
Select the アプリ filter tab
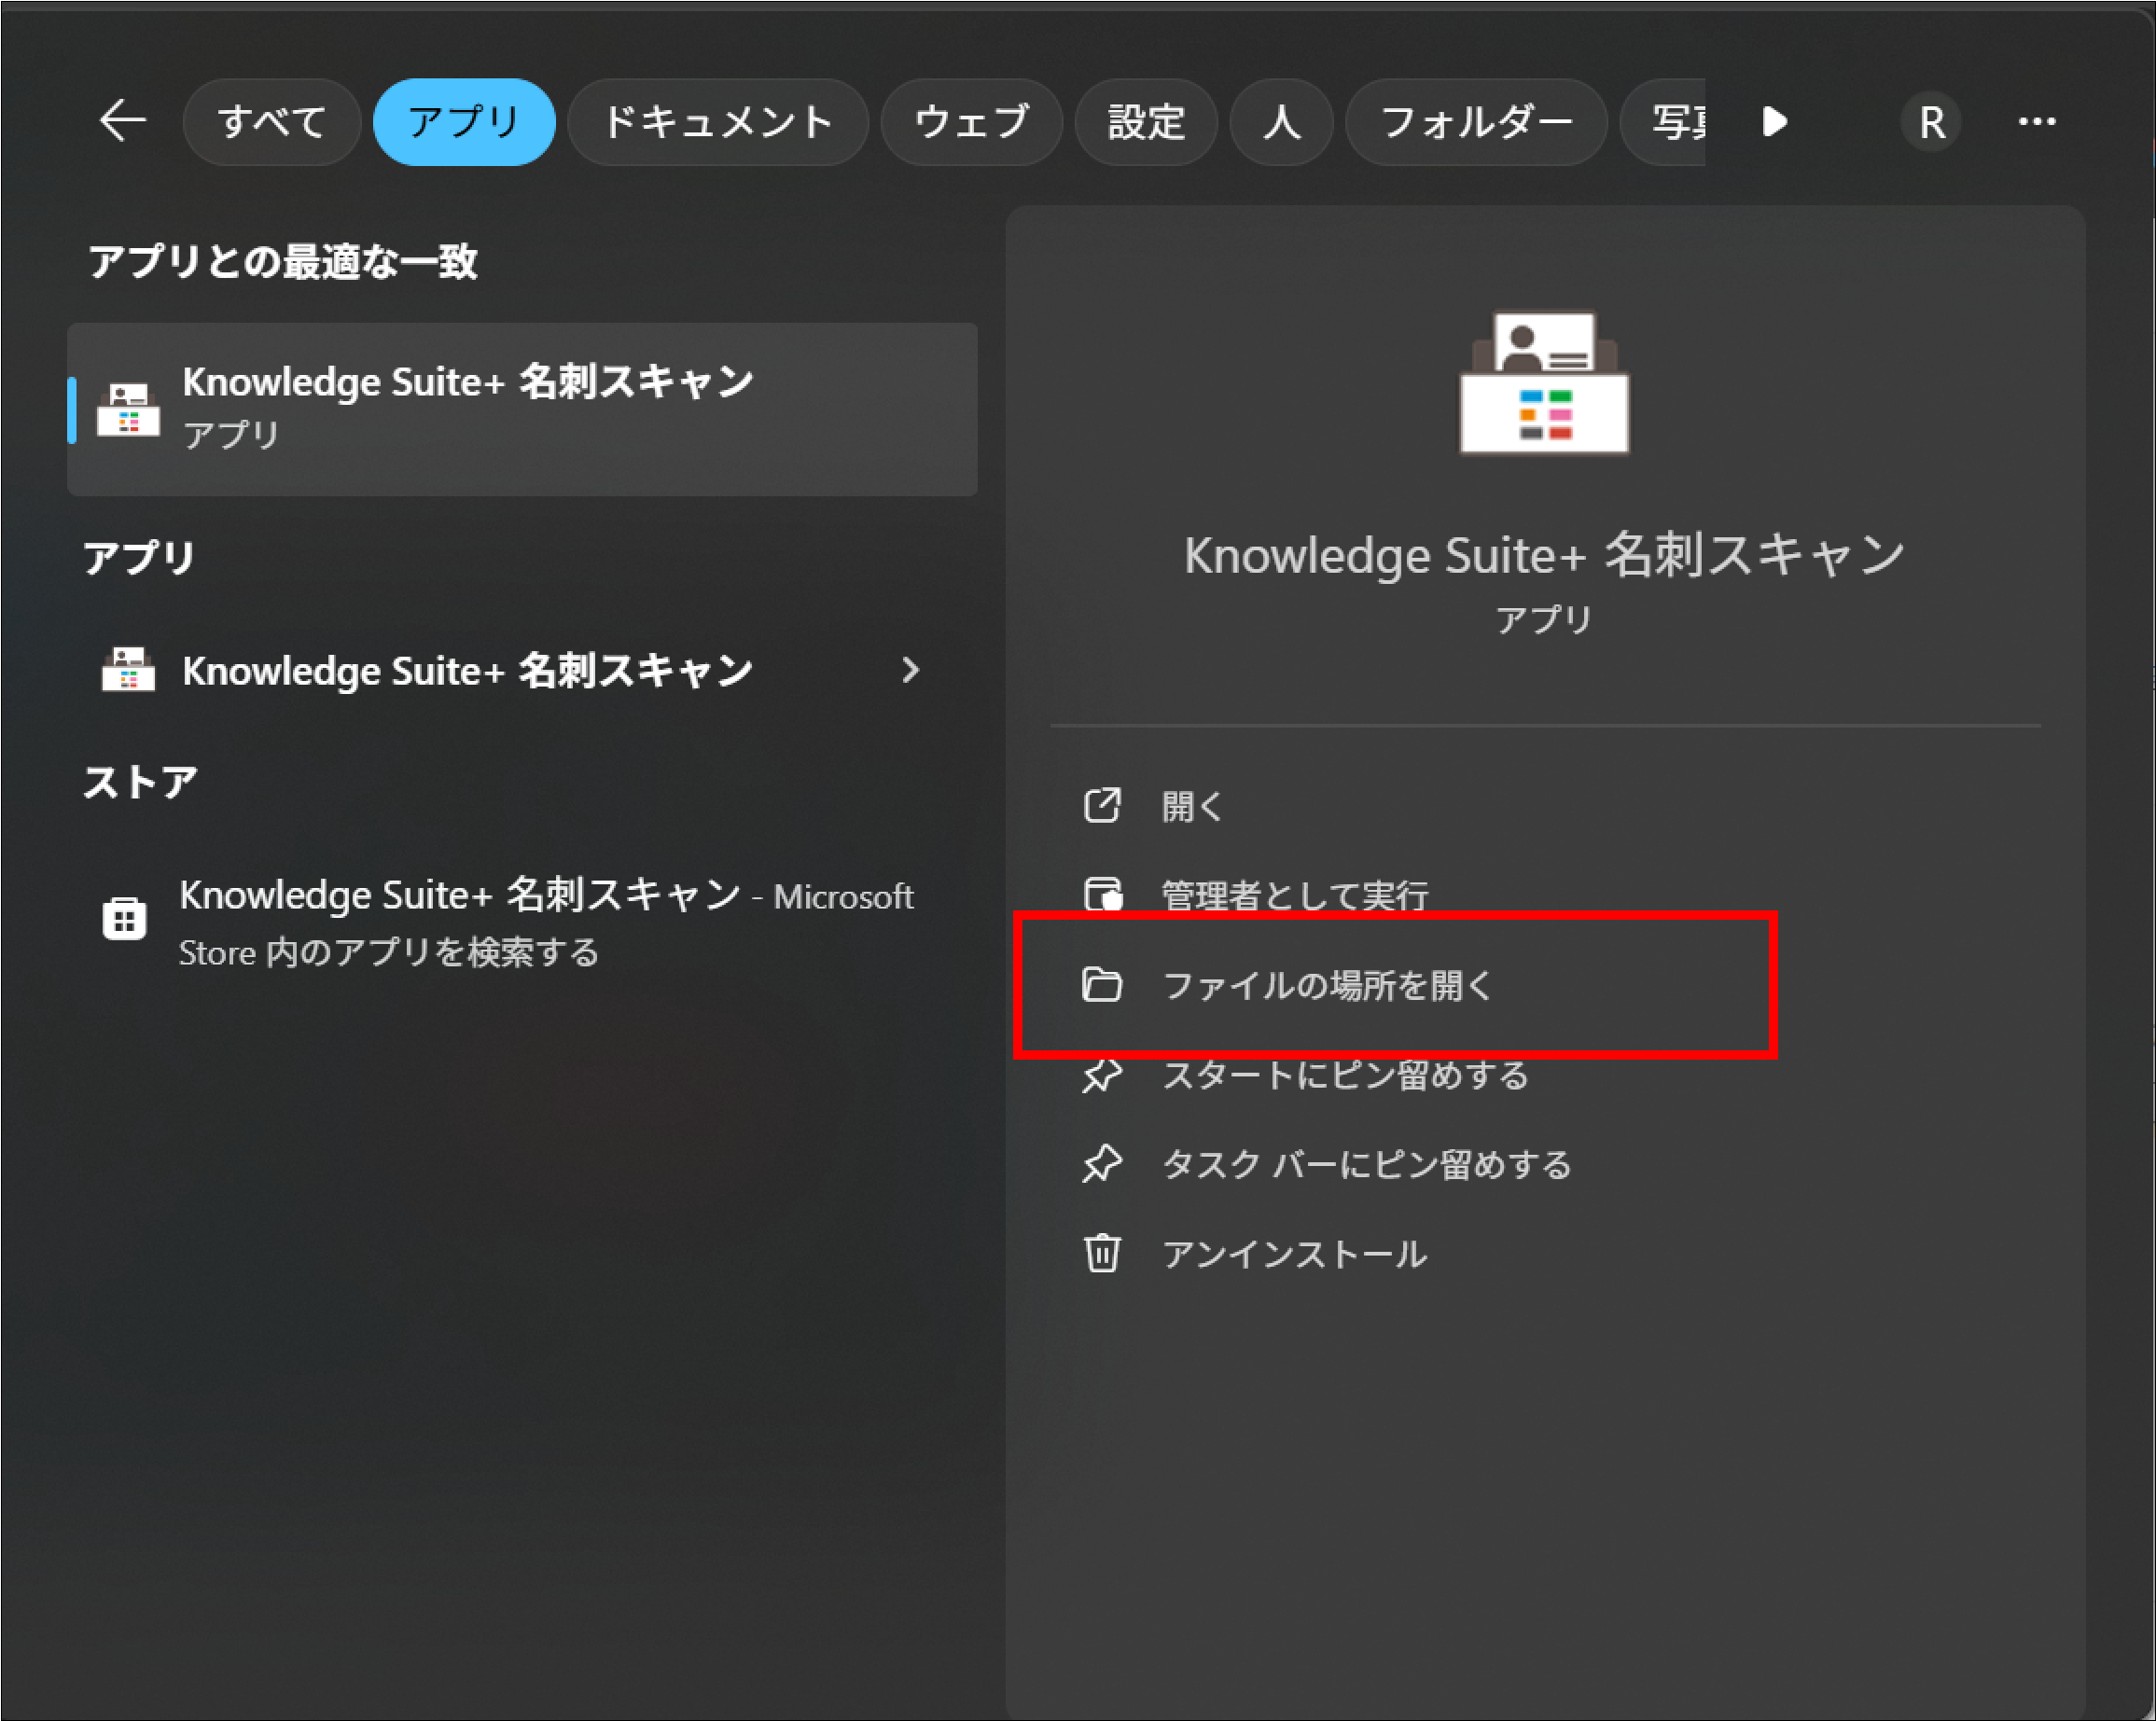(464, 122)
